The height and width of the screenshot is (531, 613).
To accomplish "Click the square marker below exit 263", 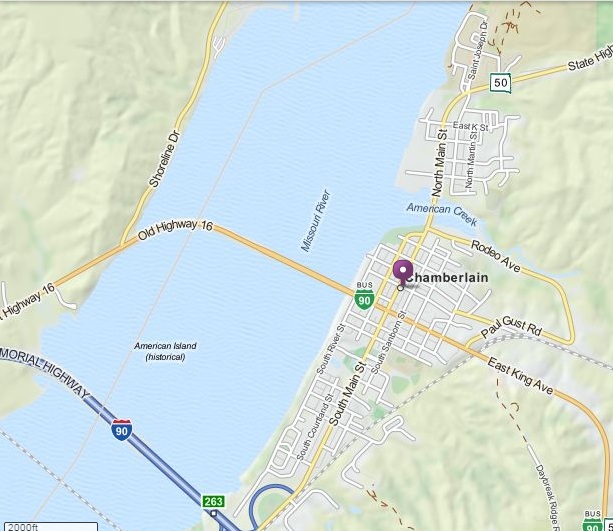I will pyautogui.click(x=213, y=513).
